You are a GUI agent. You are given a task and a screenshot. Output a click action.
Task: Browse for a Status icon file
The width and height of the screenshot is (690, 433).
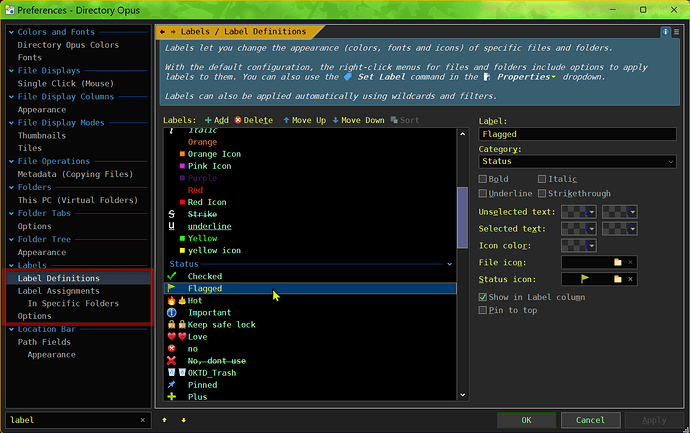617,279
